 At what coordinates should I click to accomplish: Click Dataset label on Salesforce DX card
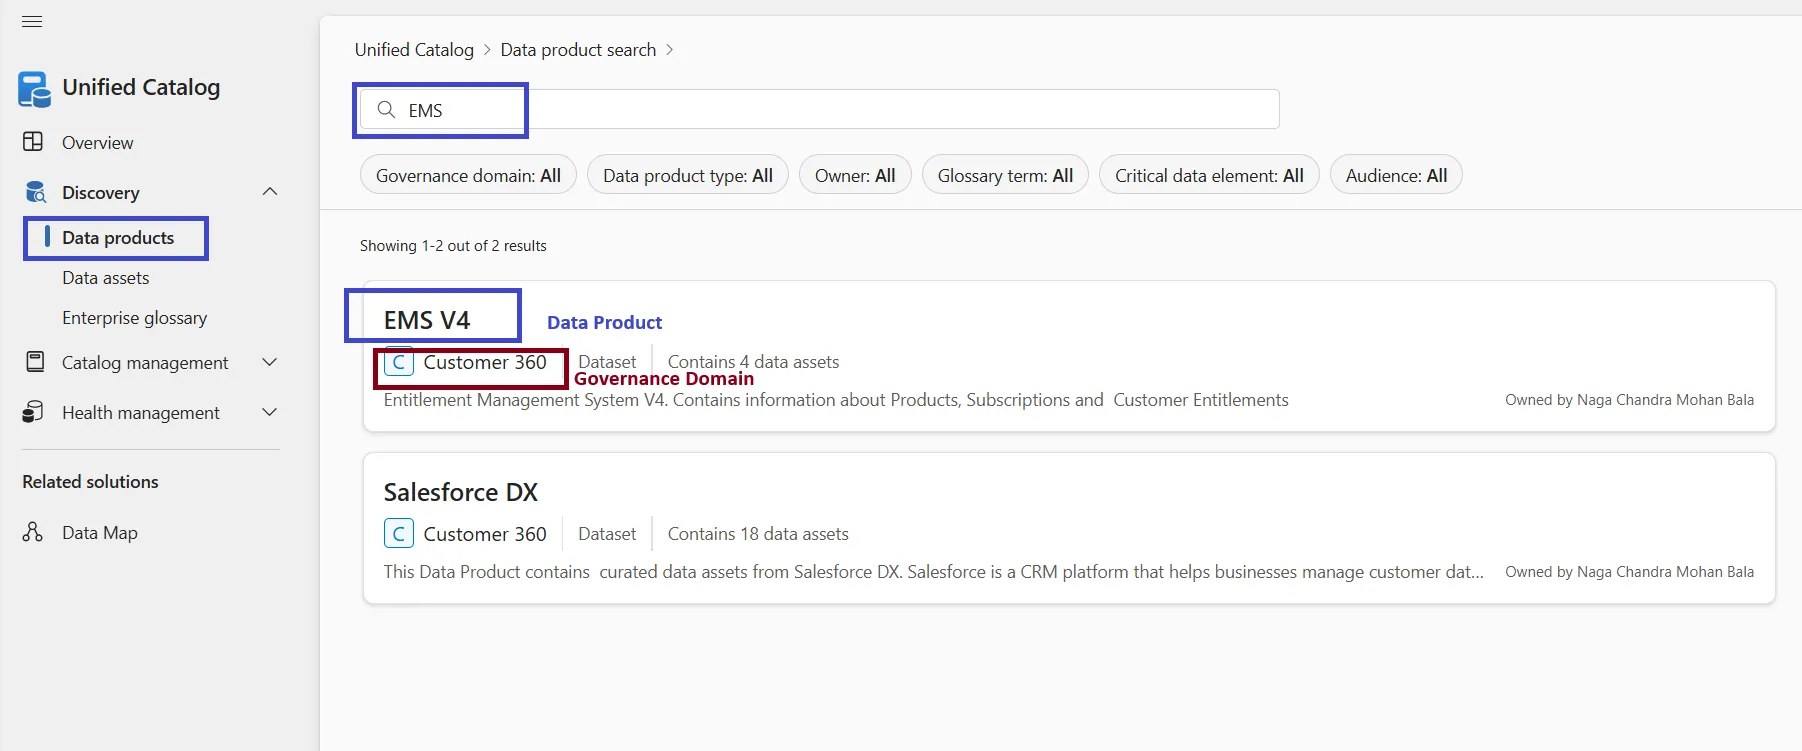607,534
